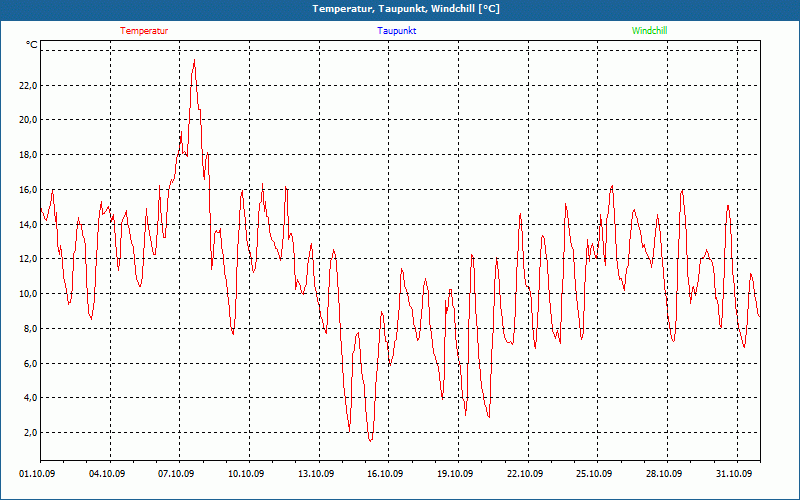Select the 16,0 y-axis value
The width and height of the screenshot is (800, 500).
click(28, 190)
